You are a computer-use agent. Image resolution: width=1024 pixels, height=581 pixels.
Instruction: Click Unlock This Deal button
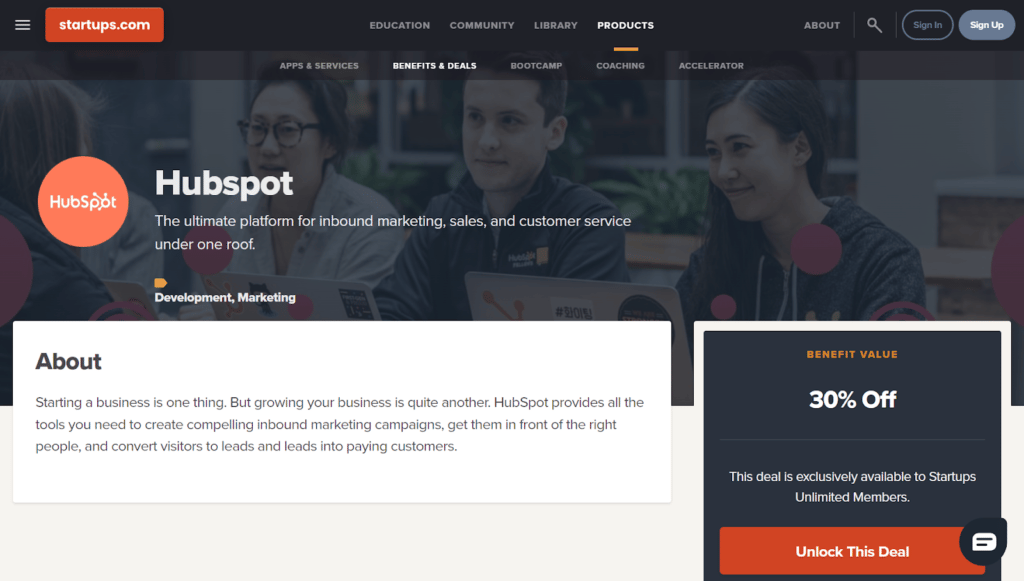click(x=852, y=552)
